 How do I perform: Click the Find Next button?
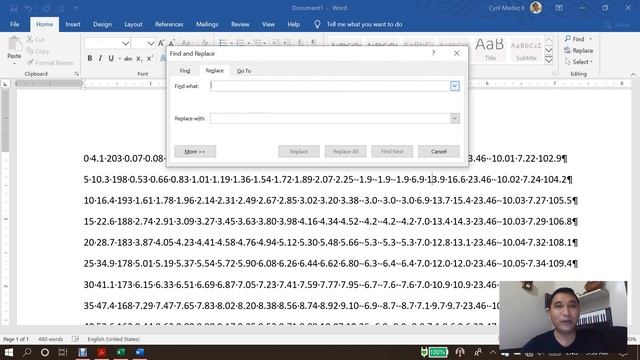[x=392, y=151]
